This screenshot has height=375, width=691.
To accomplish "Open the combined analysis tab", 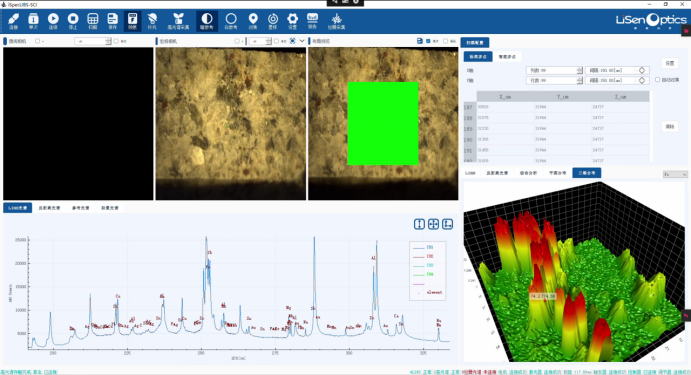I will 528,173.
